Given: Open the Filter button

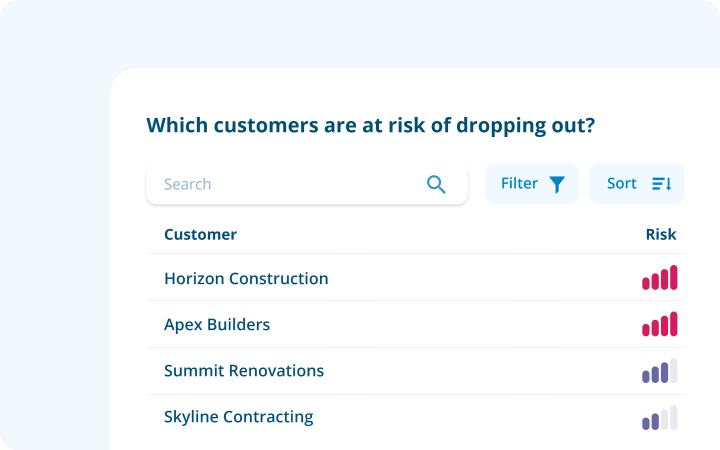Looking at the screenshot, I should point(532,184).
